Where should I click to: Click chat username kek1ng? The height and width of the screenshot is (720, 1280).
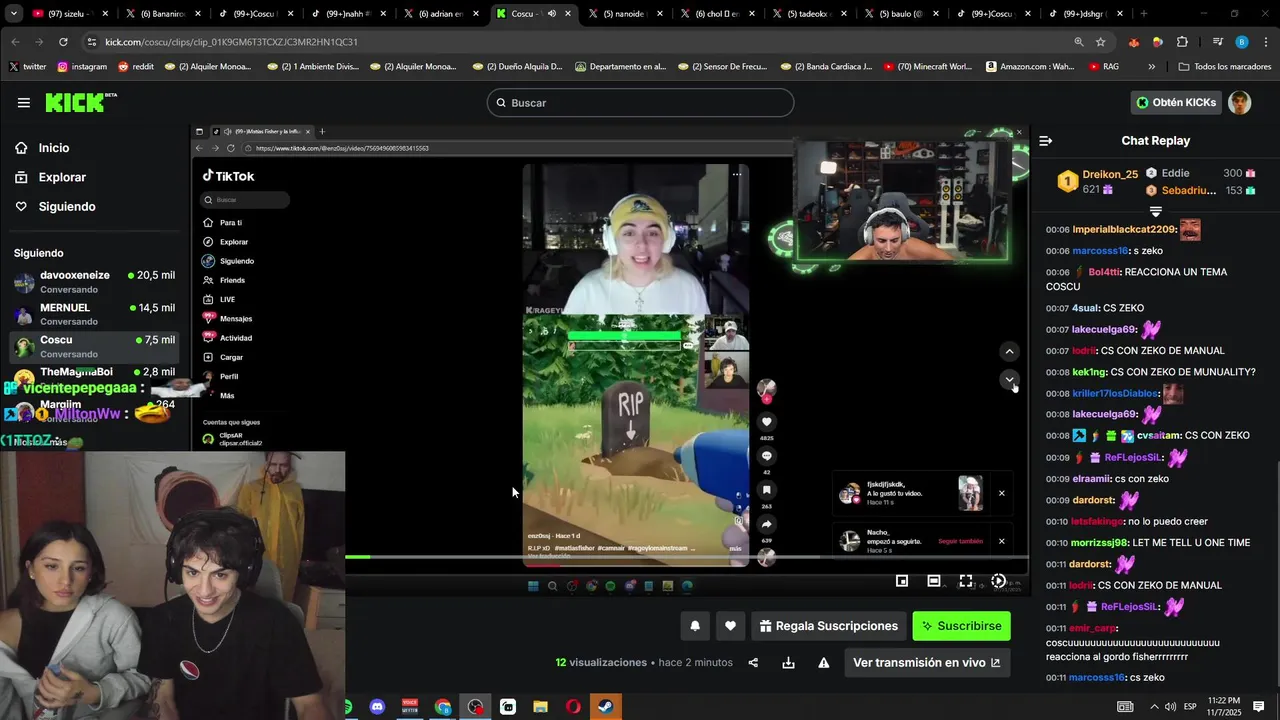pyautogui.click(x=1088, y=372)
